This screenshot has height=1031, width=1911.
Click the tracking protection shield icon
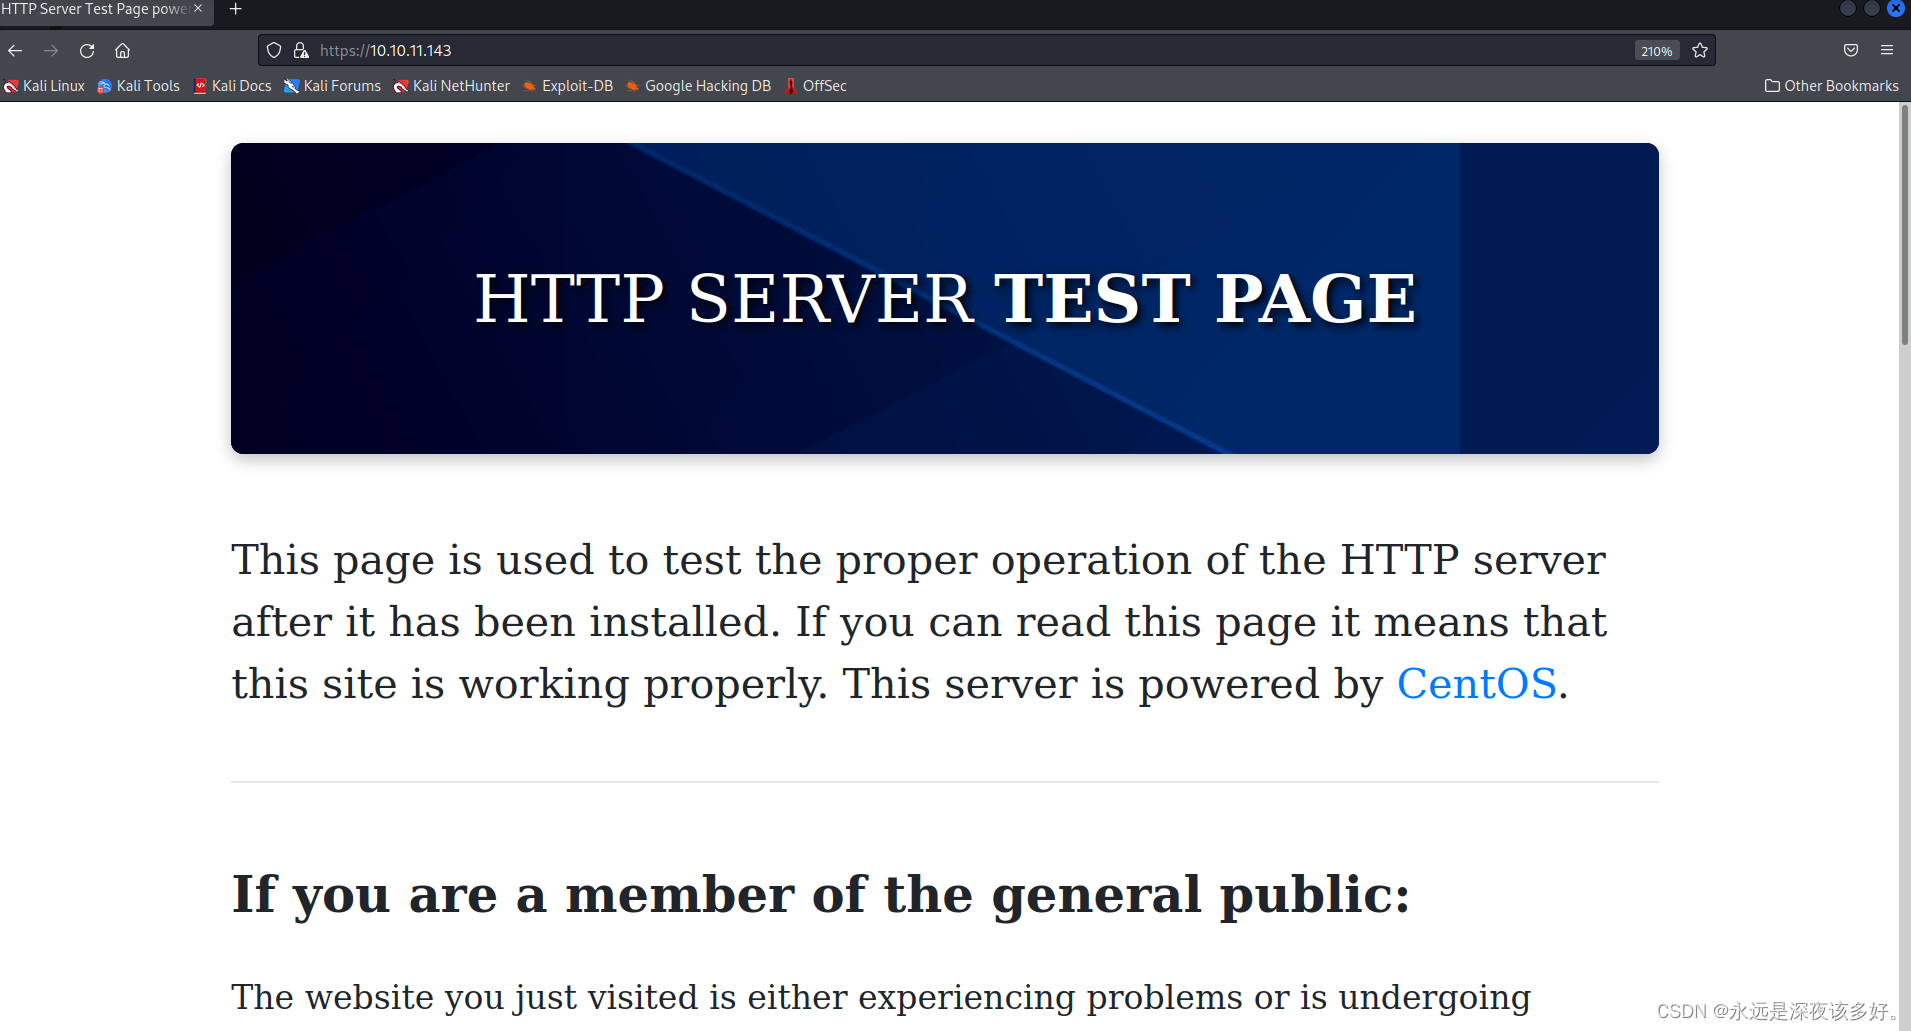pos(273,50)
